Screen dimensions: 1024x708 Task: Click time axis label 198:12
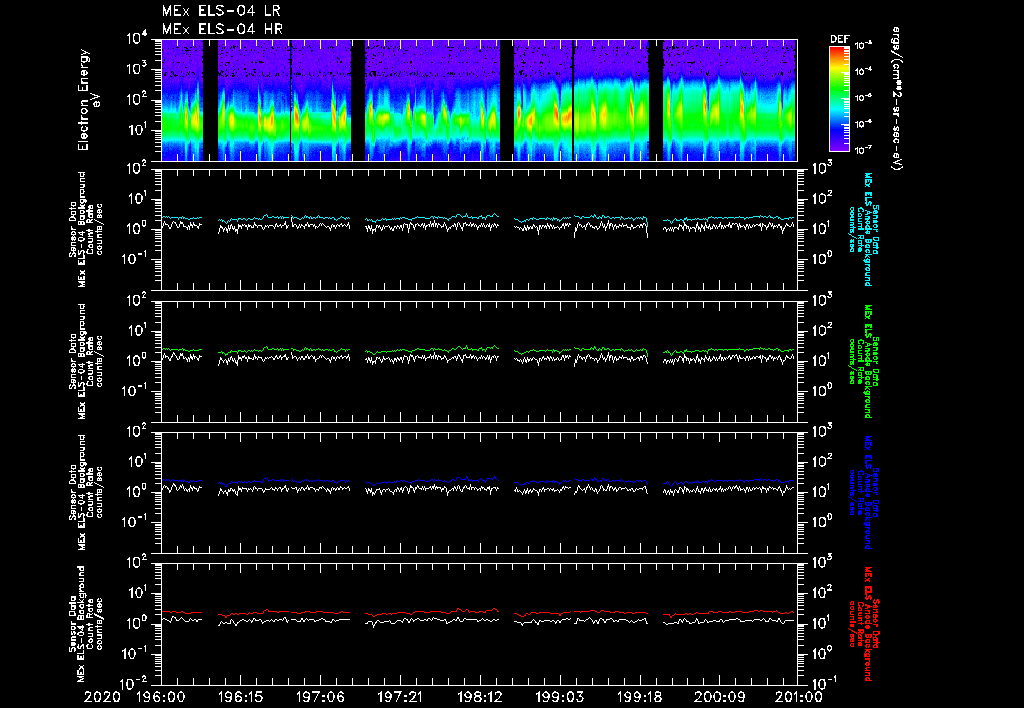479,698
